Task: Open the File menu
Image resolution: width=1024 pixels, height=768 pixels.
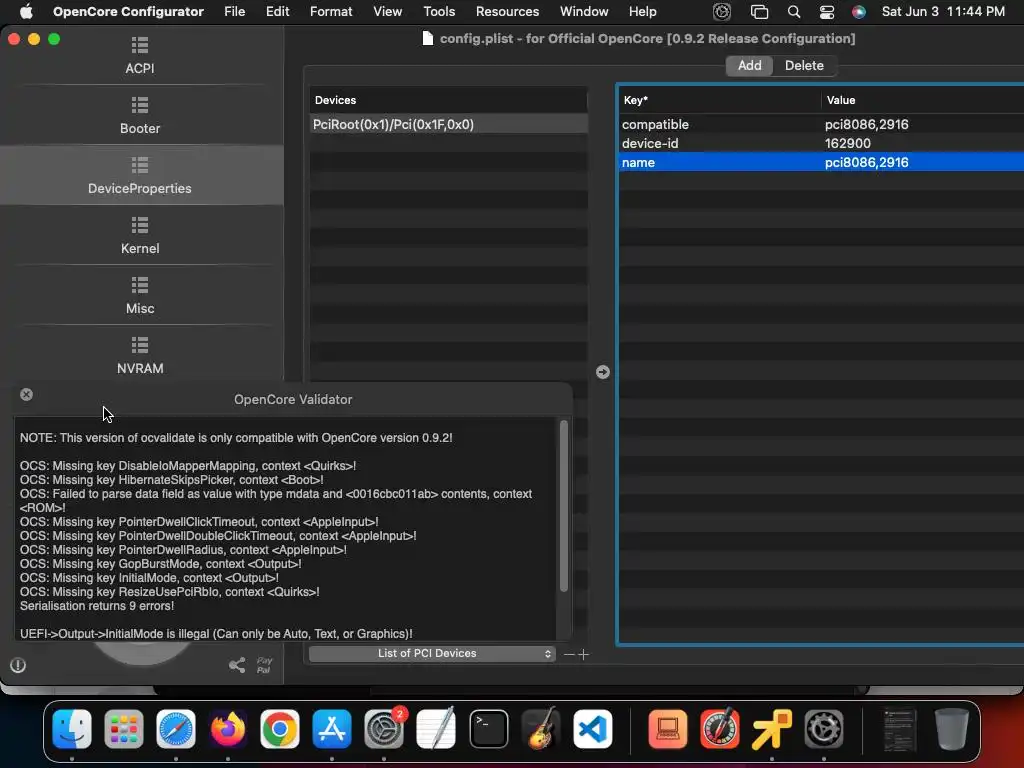Action: pyautogui.click(x=234, y=11)
